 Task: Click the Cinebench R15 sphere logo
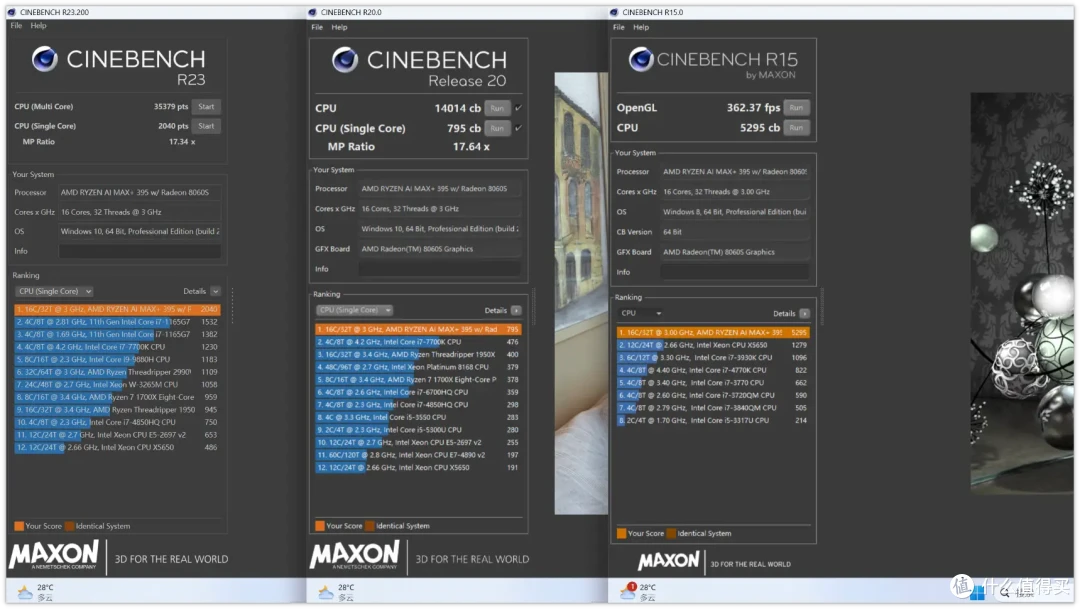[641, 60]
